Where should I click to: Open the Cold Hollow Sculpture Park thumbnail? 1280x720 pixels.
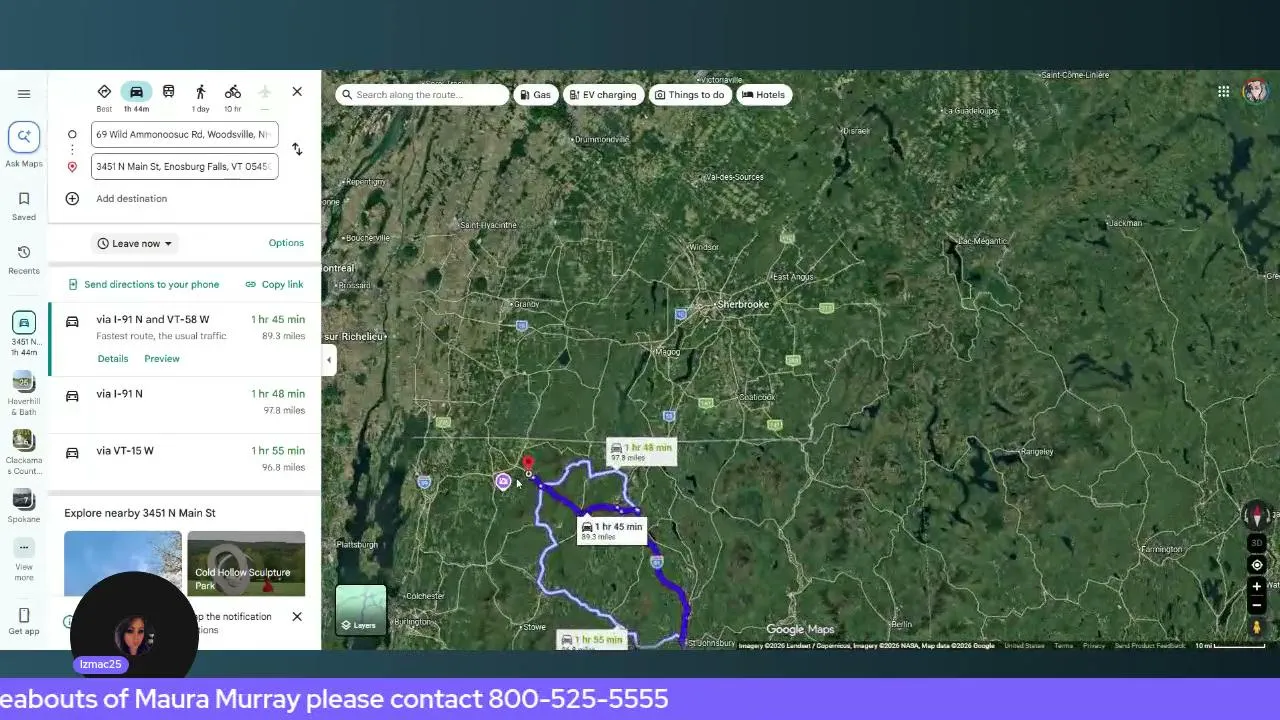pyautogui.click(x=246, y=563)
